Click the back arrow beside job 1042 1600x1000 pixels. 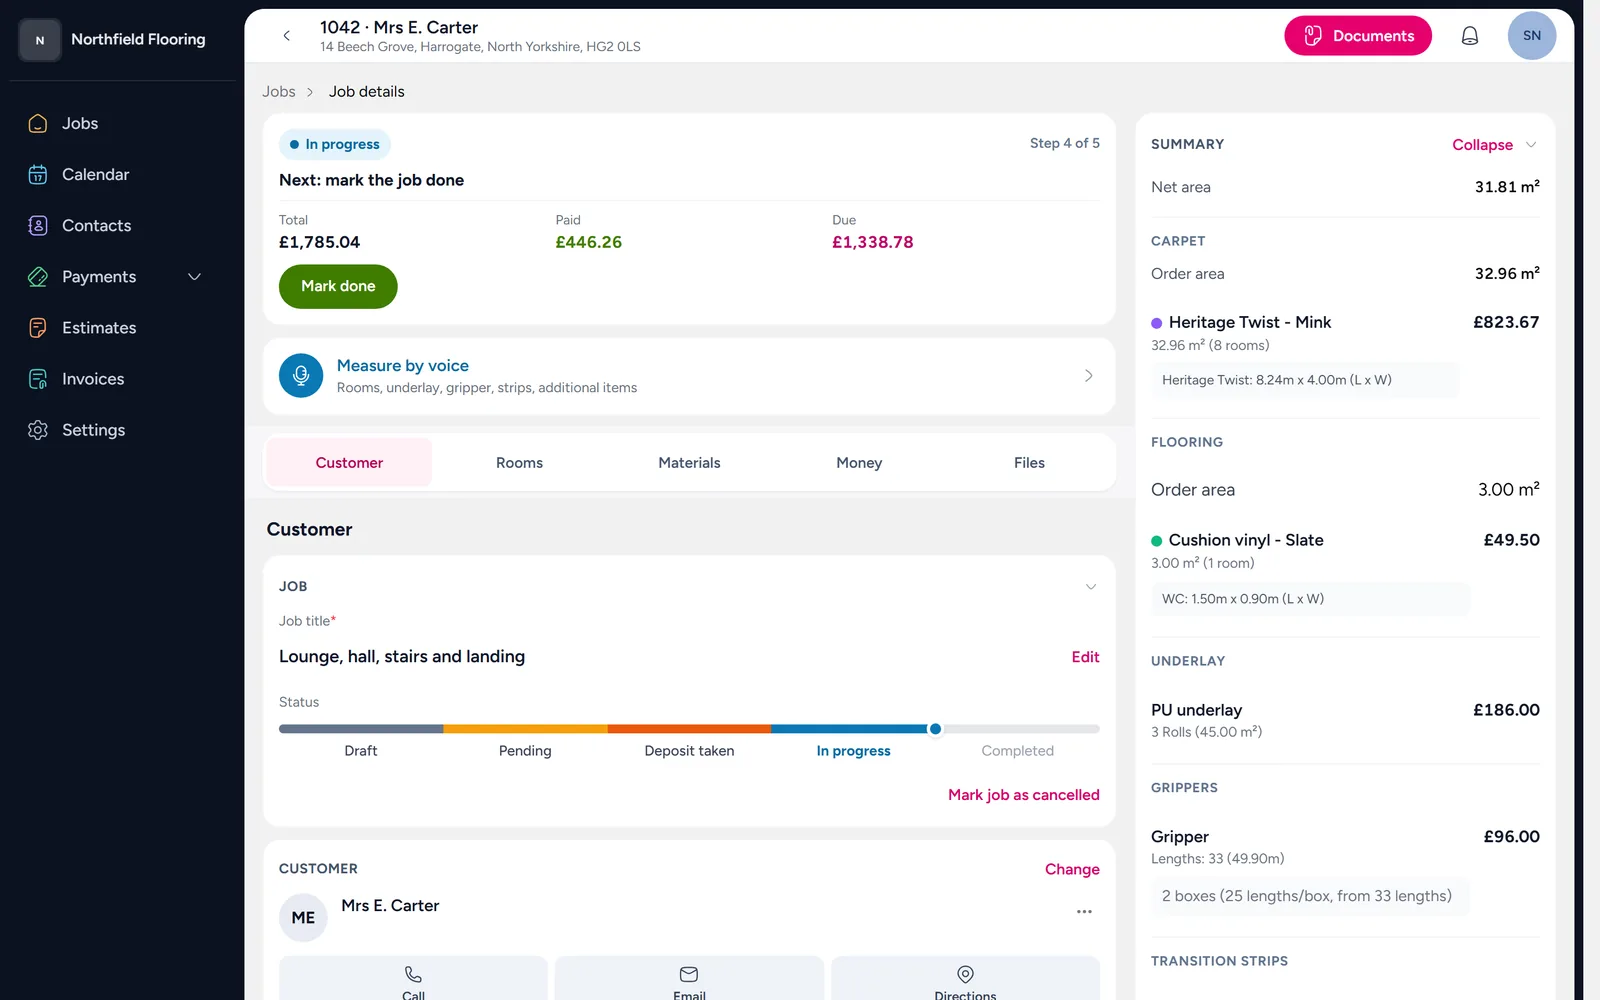[287, 36]
